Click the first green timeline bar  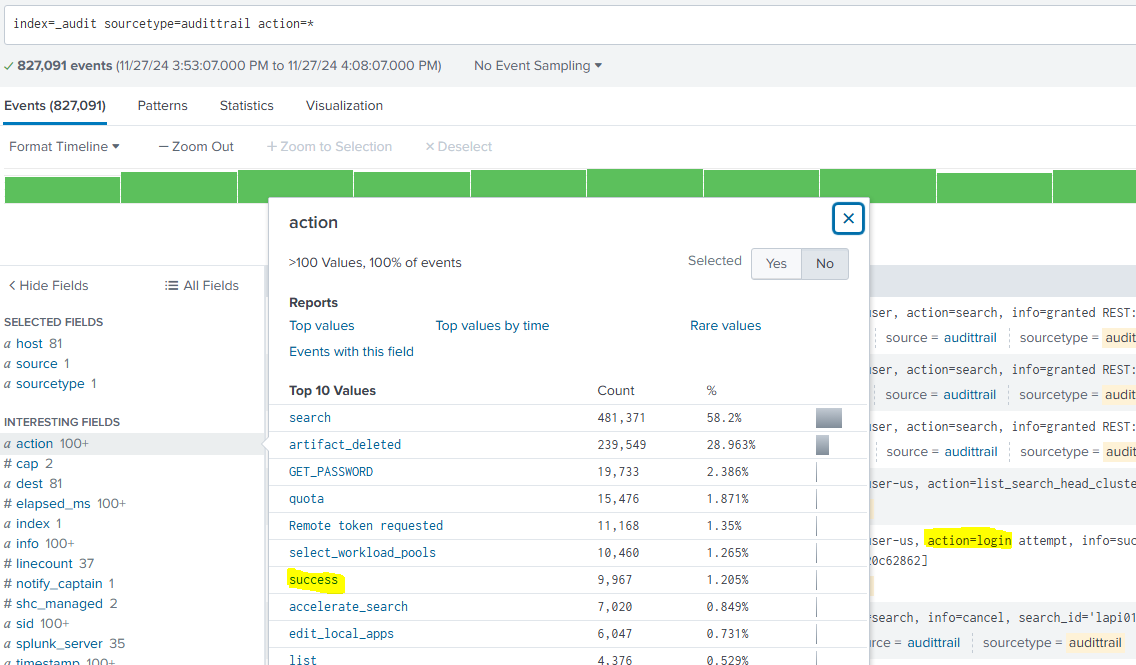point(62,188)
